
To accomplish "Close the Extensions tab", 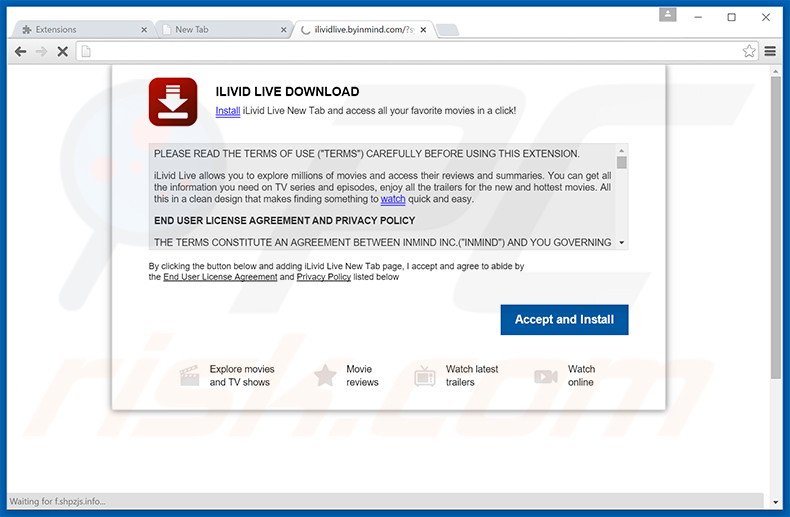I will point(144,30).
